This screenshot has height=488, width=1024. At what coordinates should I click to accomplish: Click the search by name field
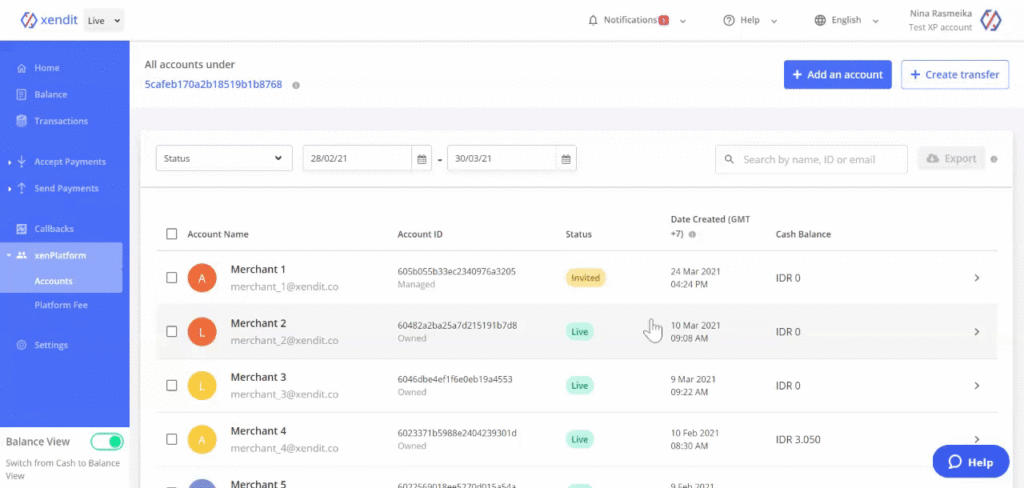pyautogui.click(x=811, y=159)
